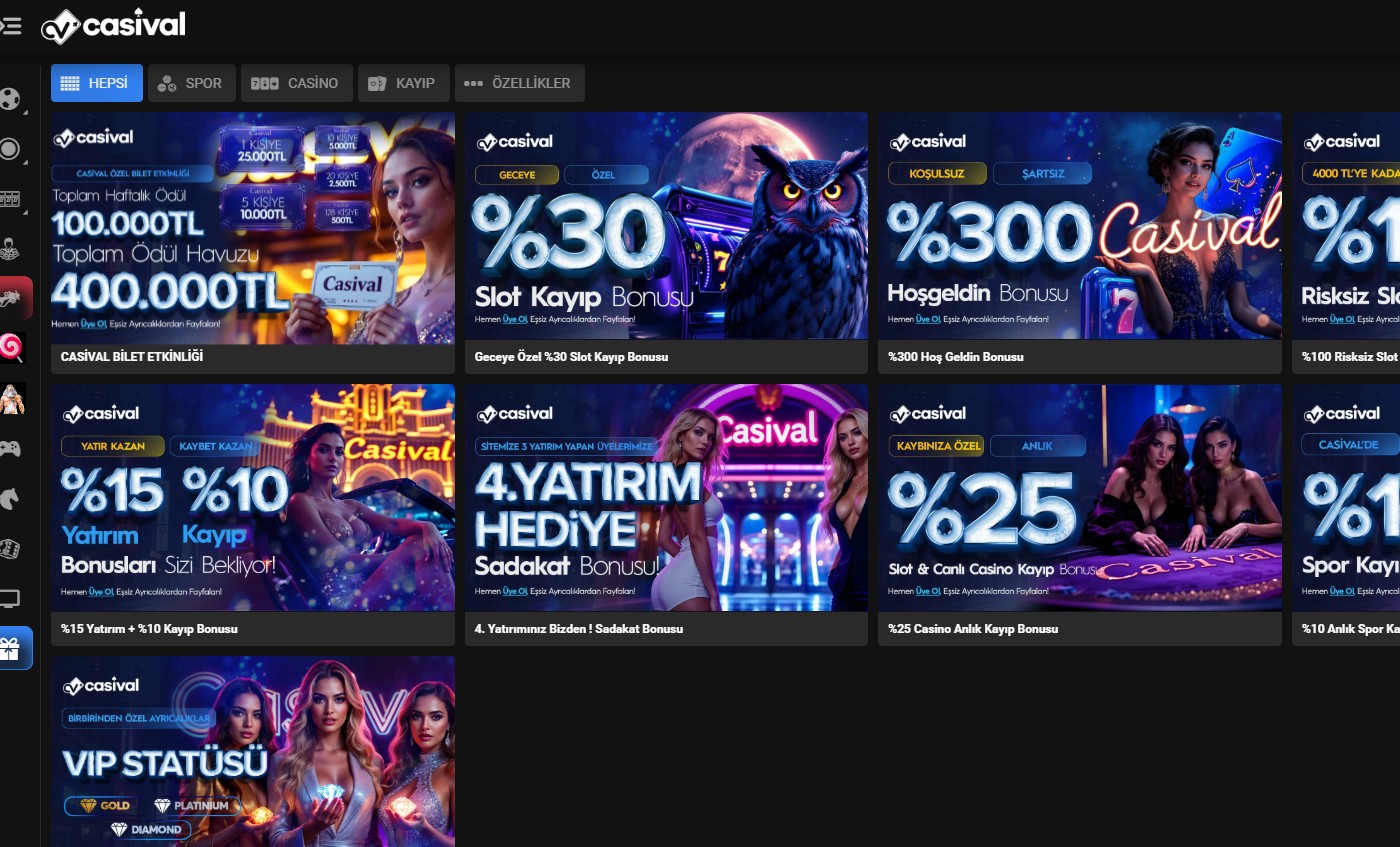The width and height of the screenshot is (1400, 847).
Task: Open the soccer ball sports icon
Action: coord(10,99)
